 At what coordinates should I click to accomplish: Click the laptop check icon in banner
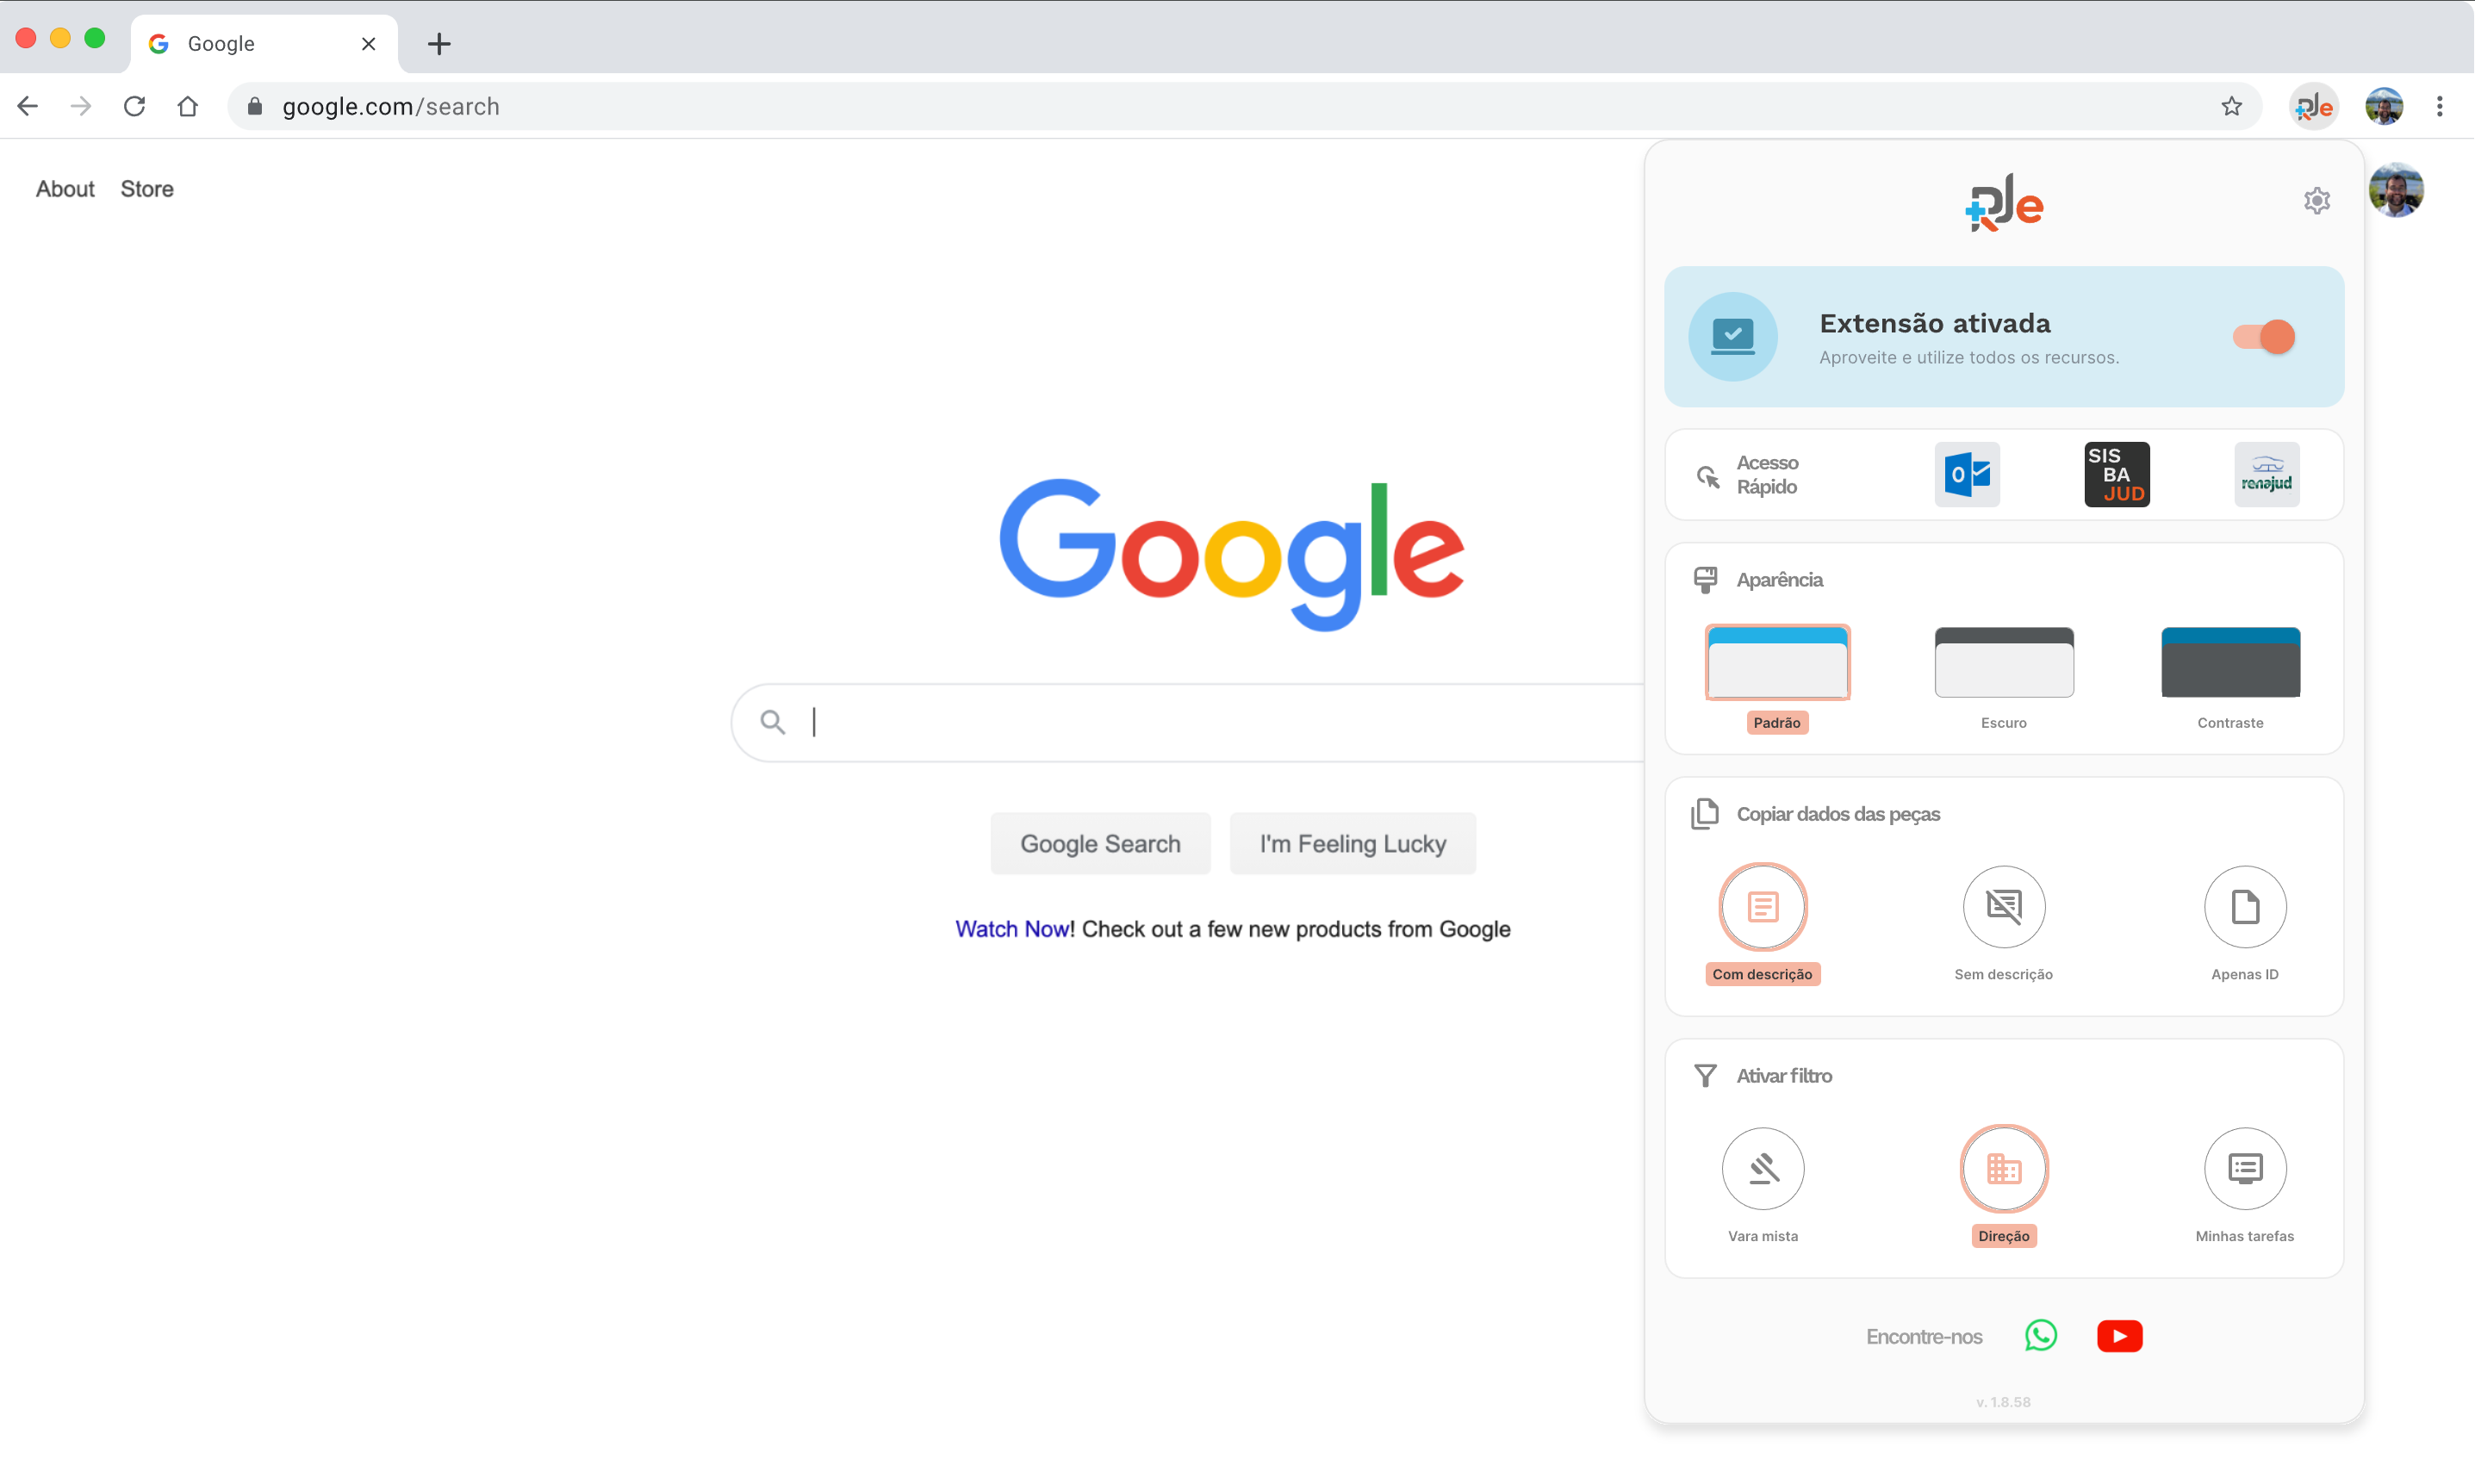click(x=1732, y=337)
